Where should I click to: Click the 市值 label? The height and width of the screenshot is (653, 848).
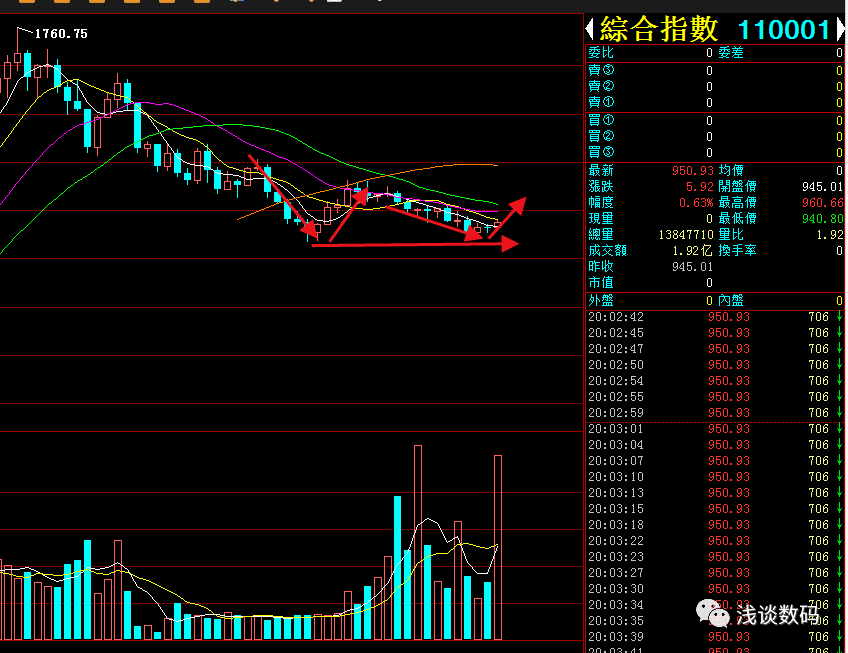601,282
